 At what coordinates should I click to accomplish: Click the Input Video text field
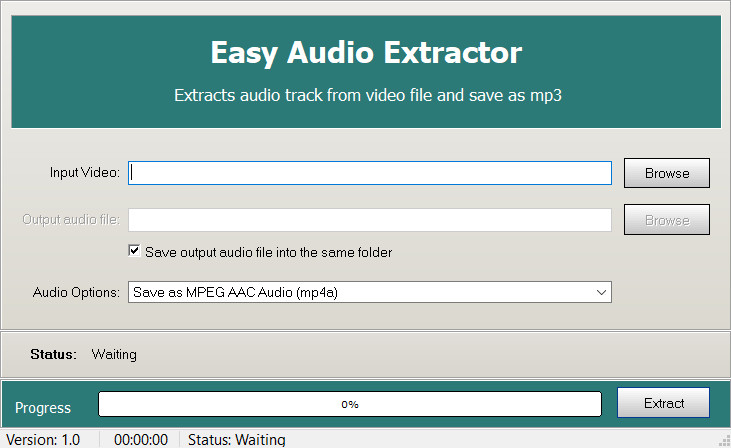pos(370,173)
